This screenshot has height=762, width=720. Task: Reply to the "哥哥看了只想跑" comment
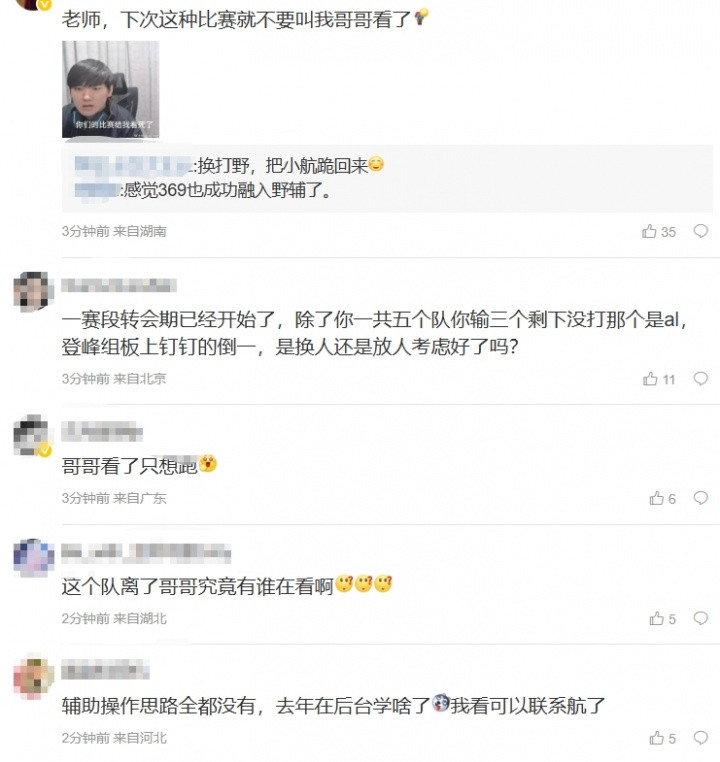pos(700,498)
